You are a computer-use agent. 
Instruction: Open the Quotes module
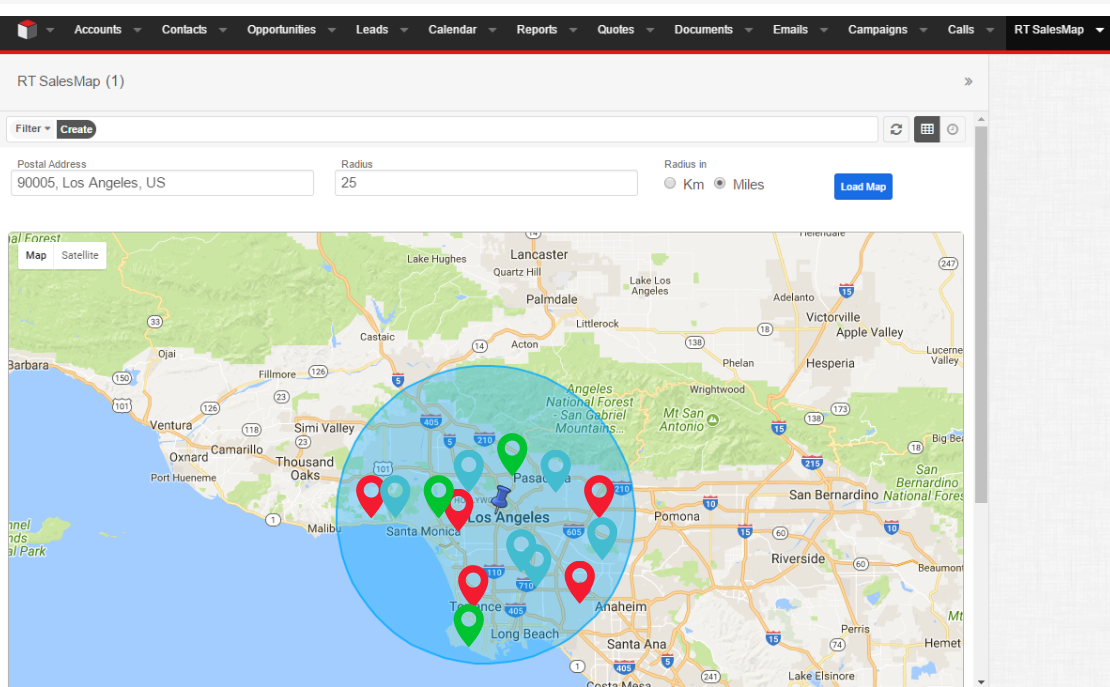point(615,30)
